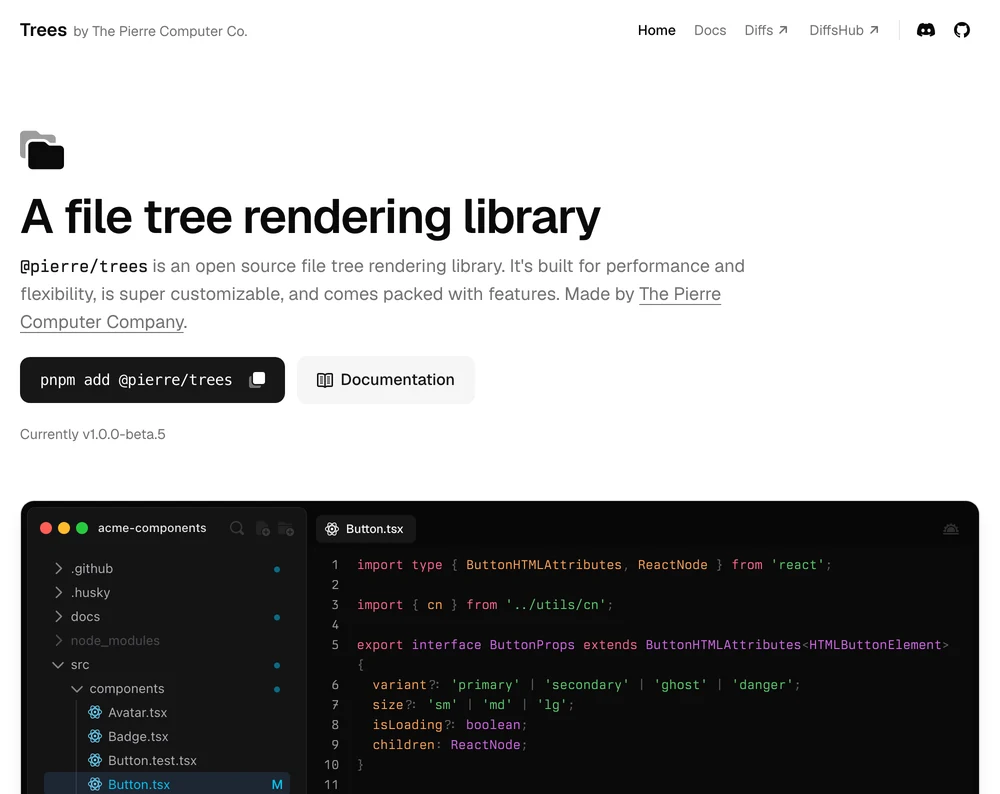Click the docs folder name
1000x794 pixels.
(x=85, y=617)
